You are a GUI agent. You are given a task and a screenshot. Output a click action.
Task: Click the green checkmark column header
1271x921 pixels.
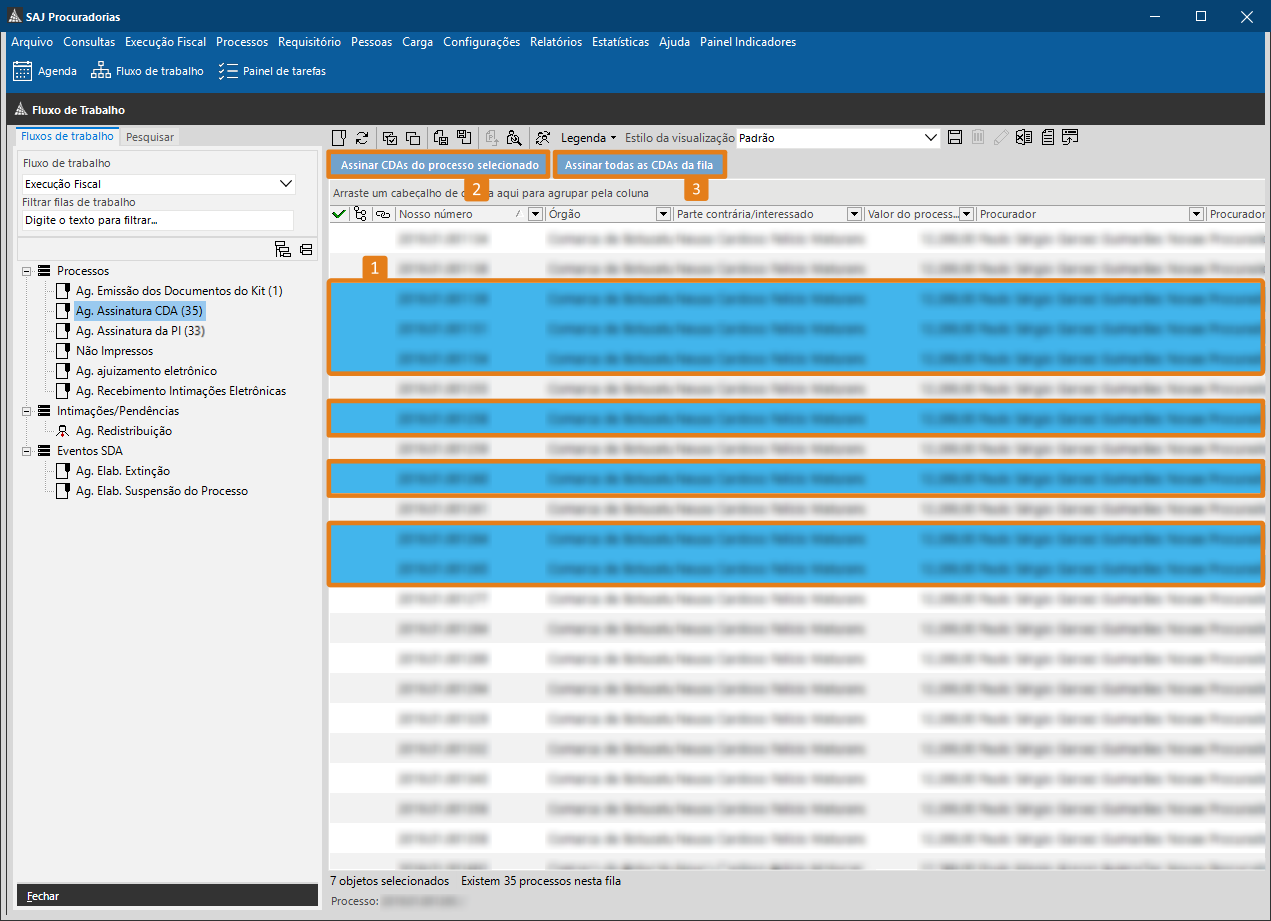pos(339,214)
